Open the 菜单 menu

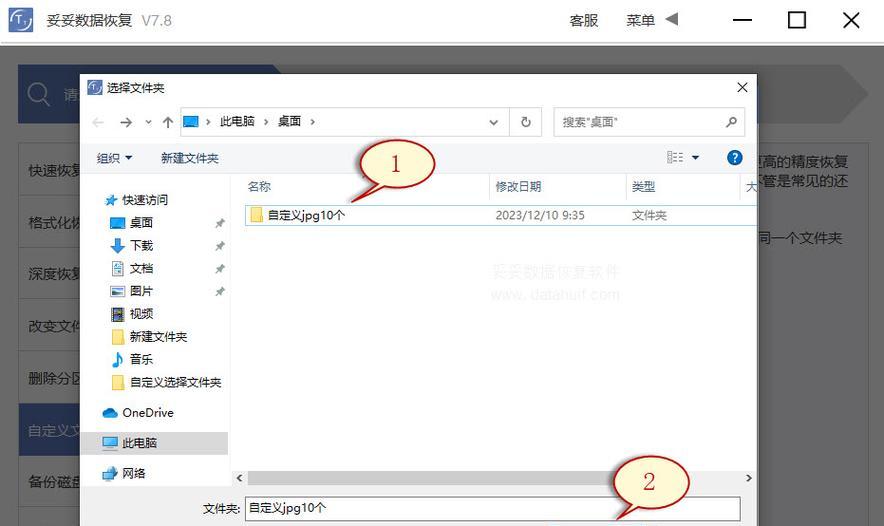click(x=640, y=20)
